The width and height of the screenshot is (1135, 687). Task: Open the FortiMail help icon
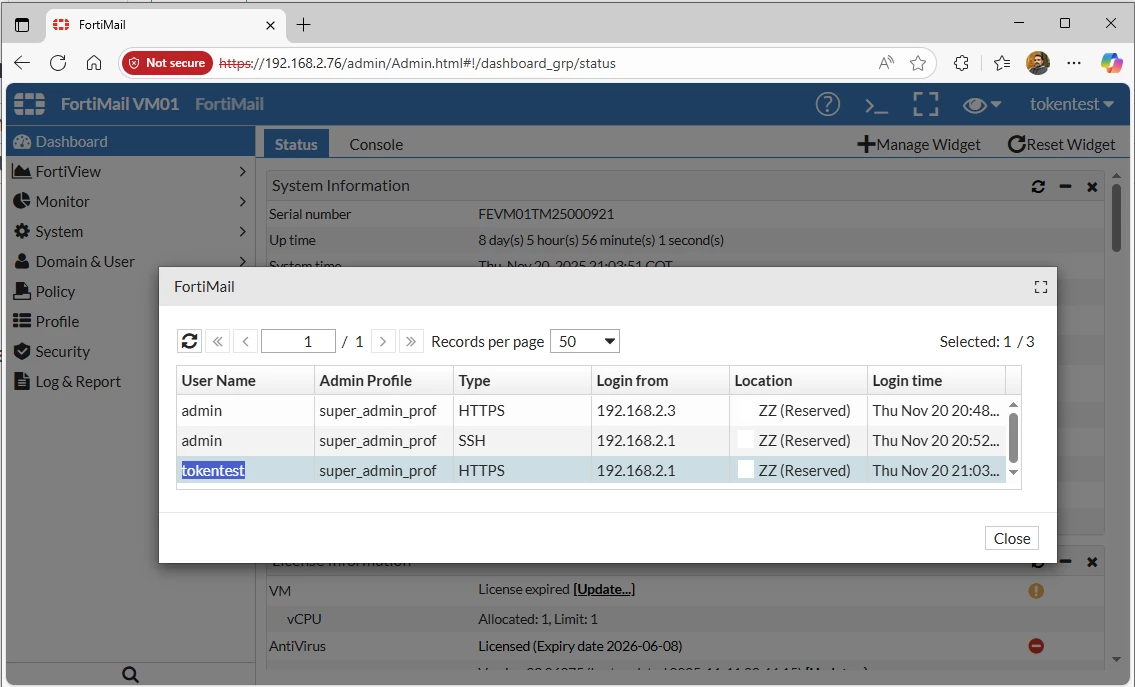(x=827, y=104)
